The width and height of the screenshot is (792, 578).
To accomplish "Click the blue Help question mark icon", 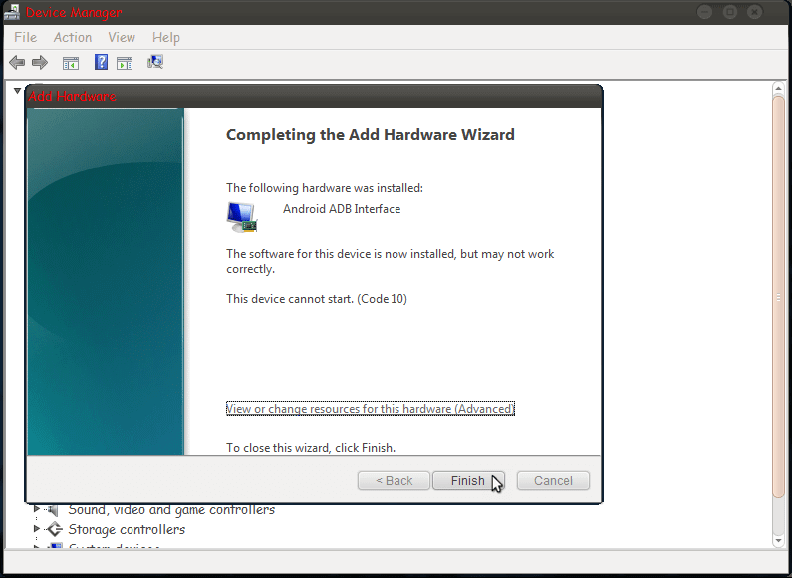I will pos(101,62).
